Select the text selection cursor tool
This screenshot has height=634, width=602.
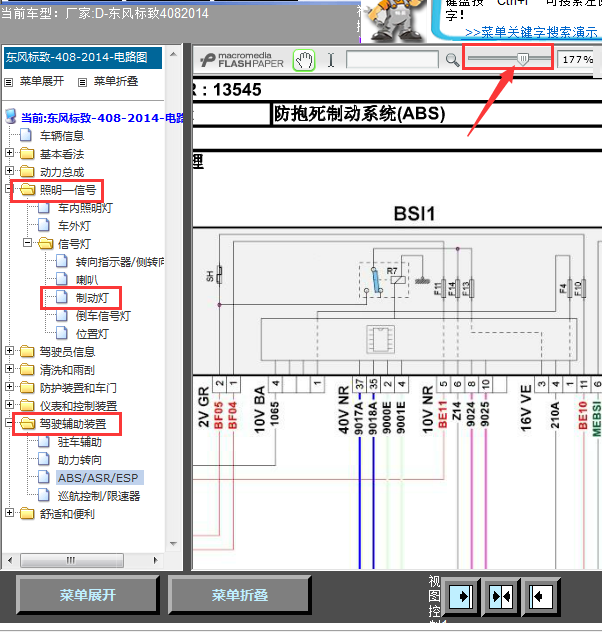pos(331,60)
